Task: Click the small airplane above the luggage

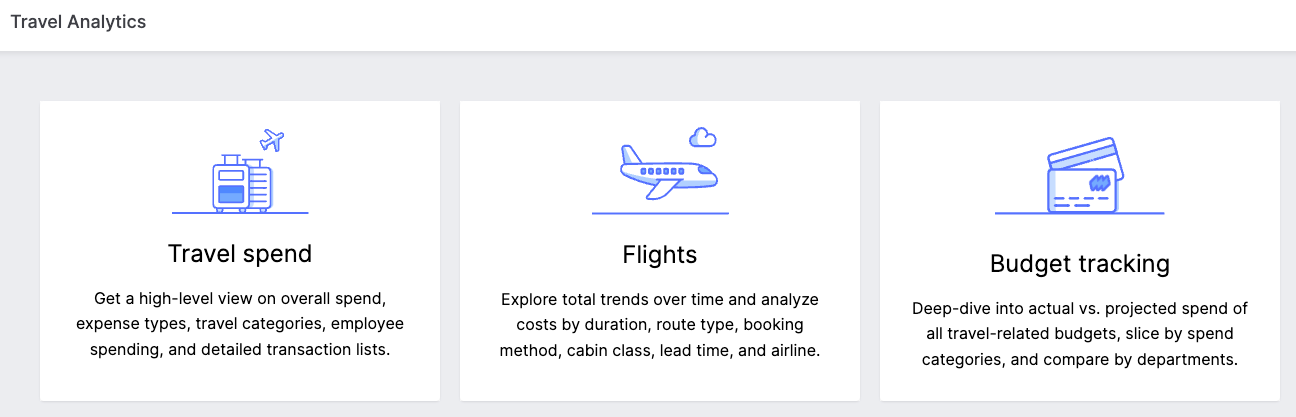Action: pyautogui.click(x=271, y=140)
